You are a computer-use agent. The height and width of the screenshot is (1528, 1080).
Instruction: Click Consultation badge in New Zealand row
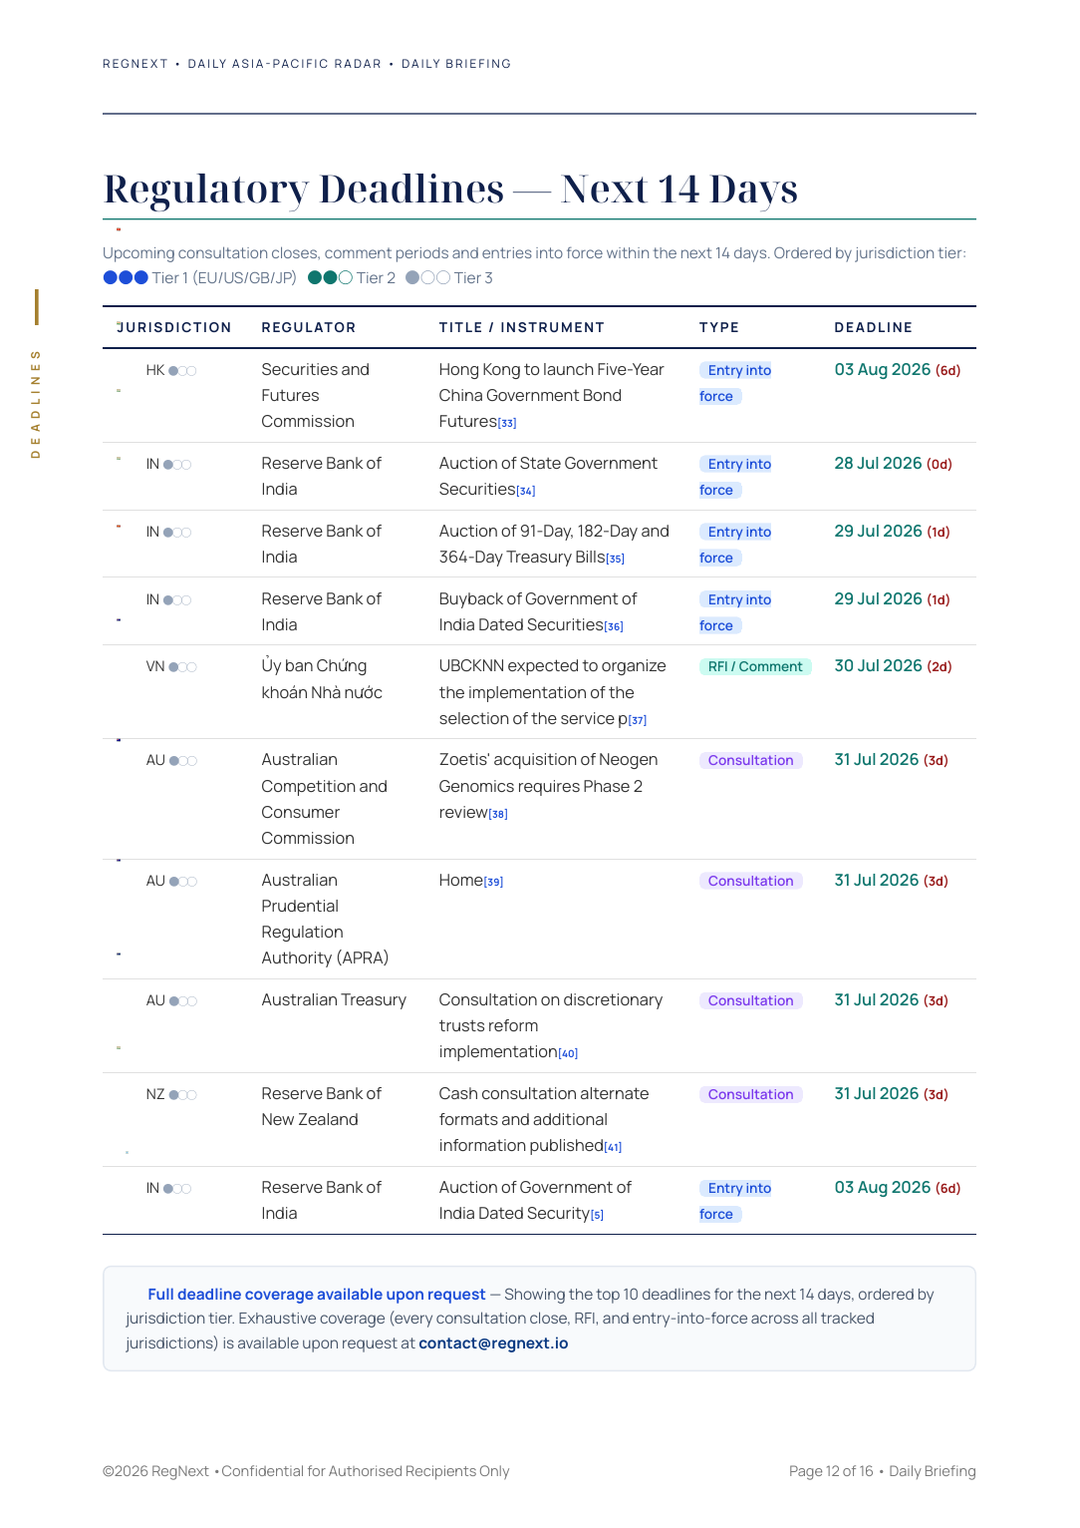coord(751,1095)
